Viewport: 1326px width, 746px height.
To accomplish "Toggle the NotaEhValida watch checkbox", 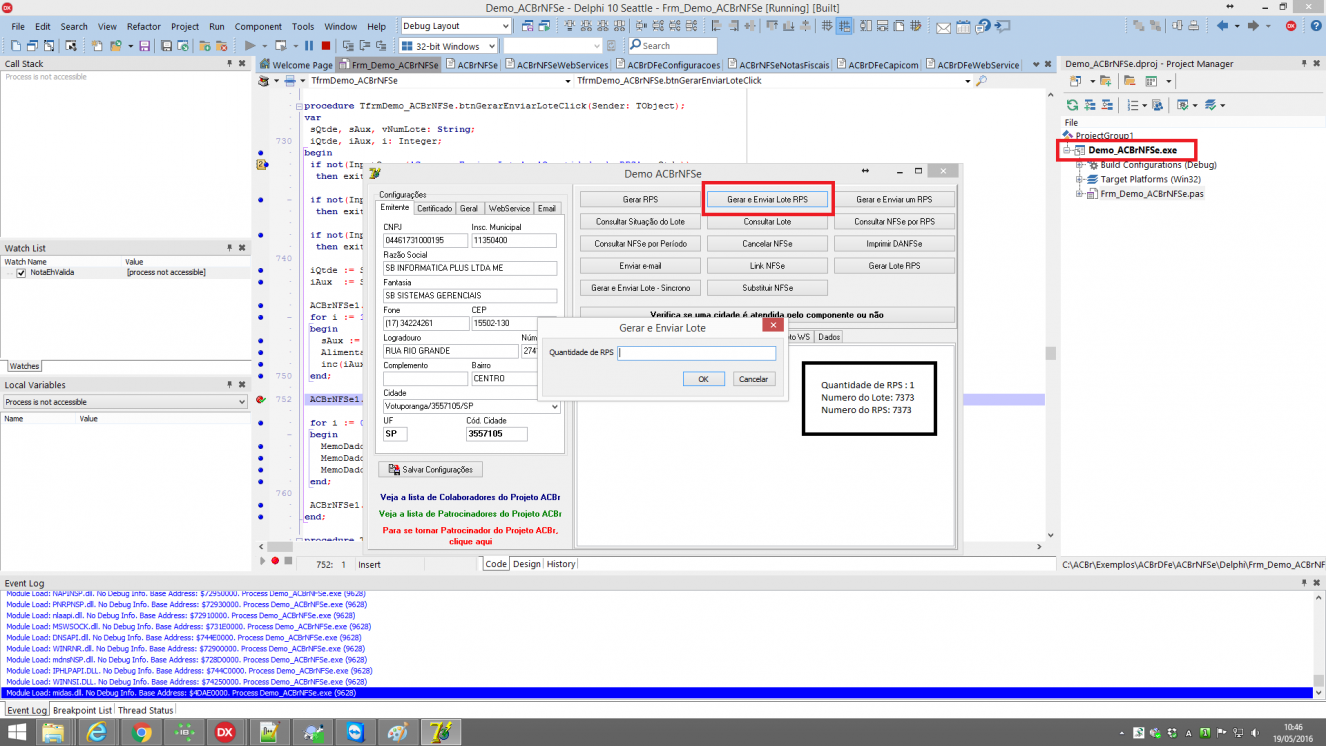I will pyautogui.click(x=21, y=272).
